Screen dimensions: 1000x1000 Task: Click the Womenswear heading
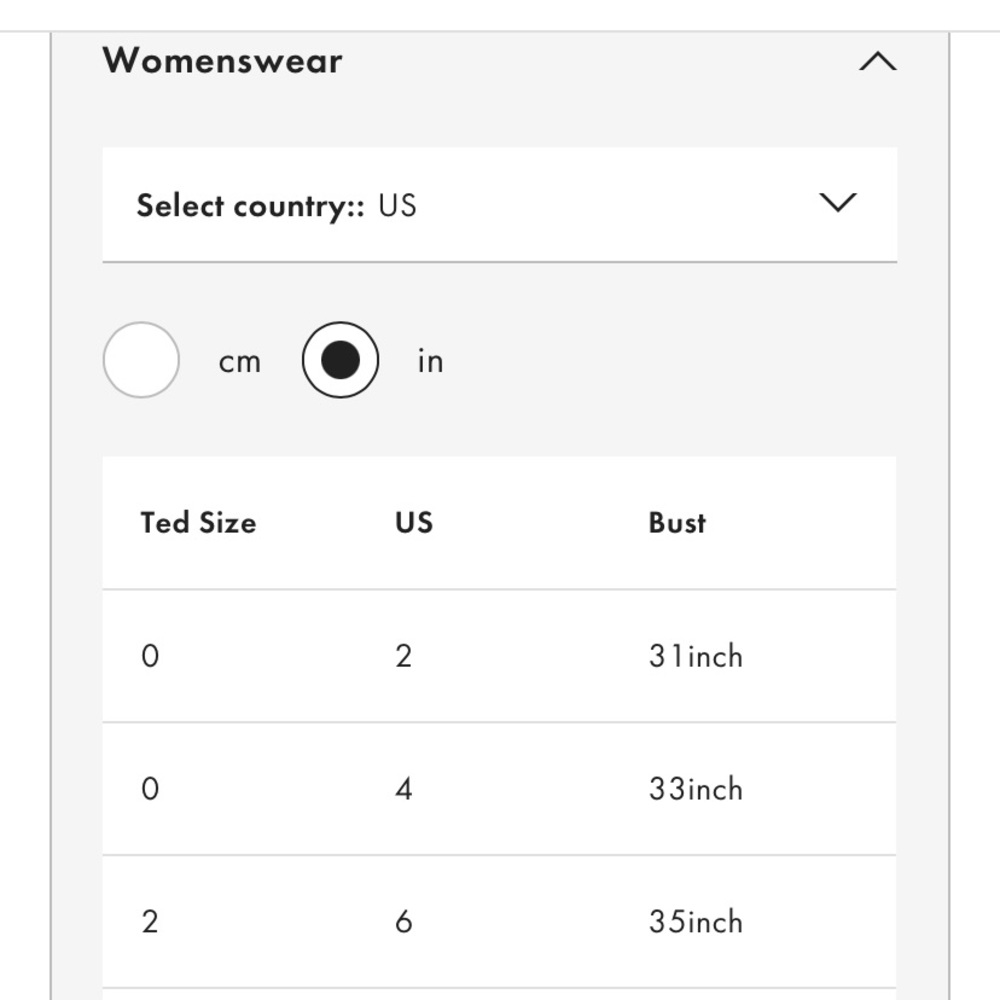pos(222,61)
